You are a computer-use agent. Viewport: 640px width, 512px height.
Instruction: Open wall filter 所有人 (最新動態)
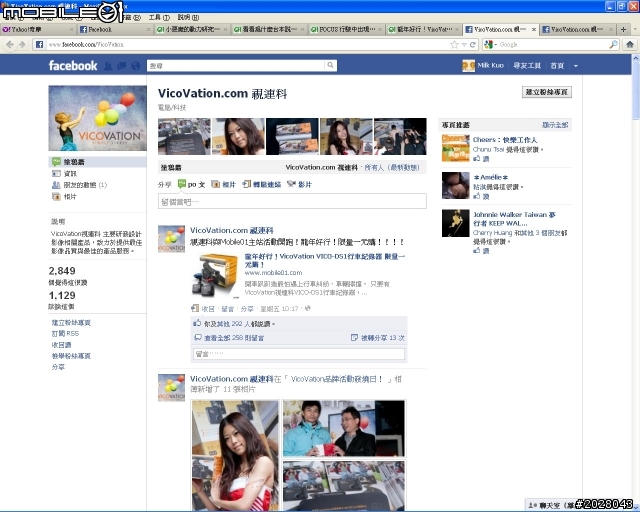click(x=392, y=167)
